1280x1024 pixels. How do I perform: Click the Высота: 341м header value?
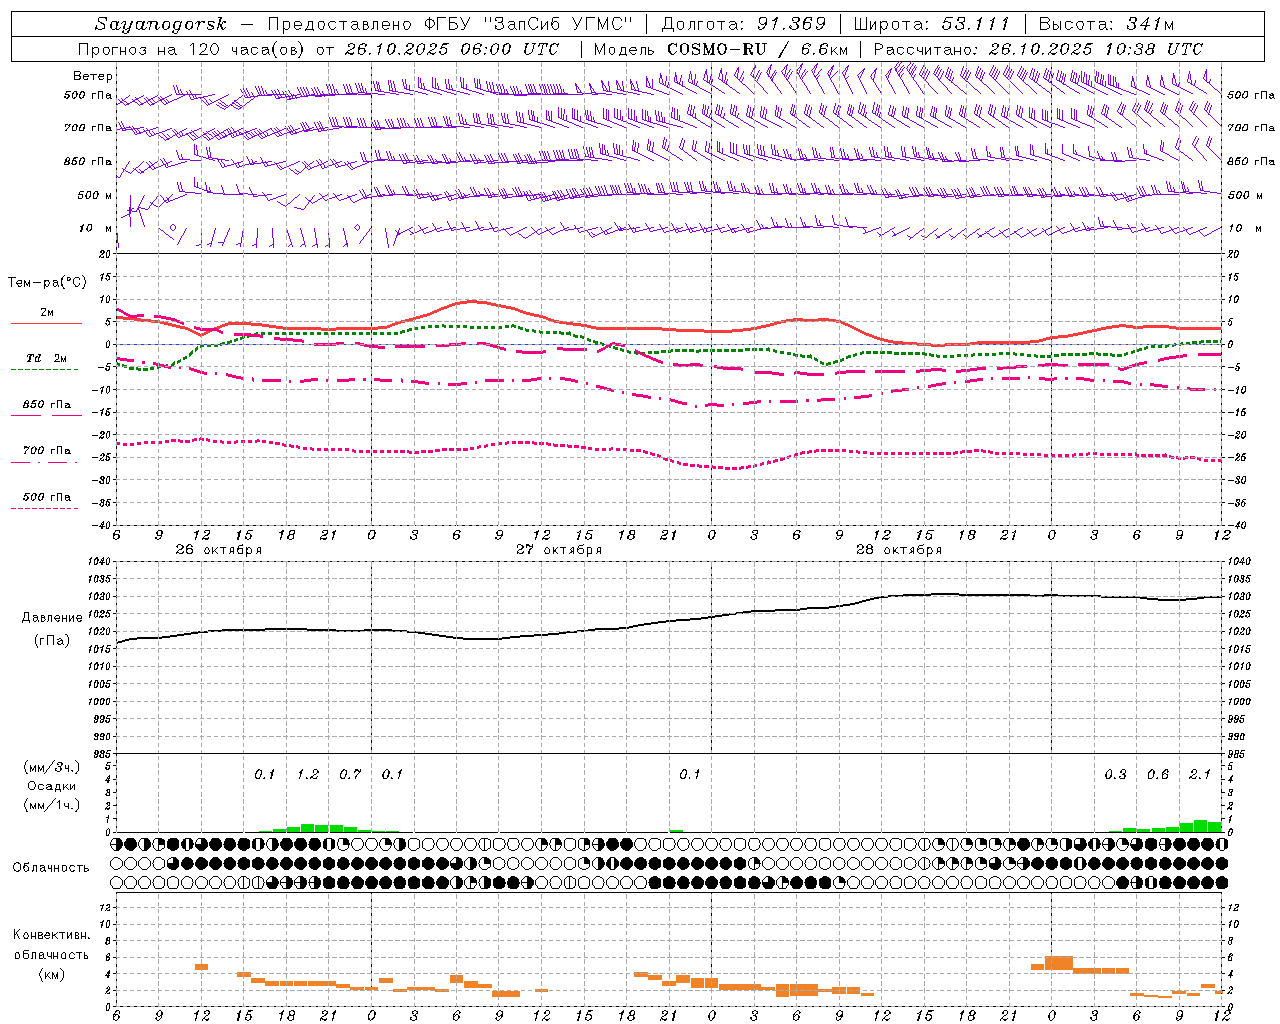tap(1107, 24)
